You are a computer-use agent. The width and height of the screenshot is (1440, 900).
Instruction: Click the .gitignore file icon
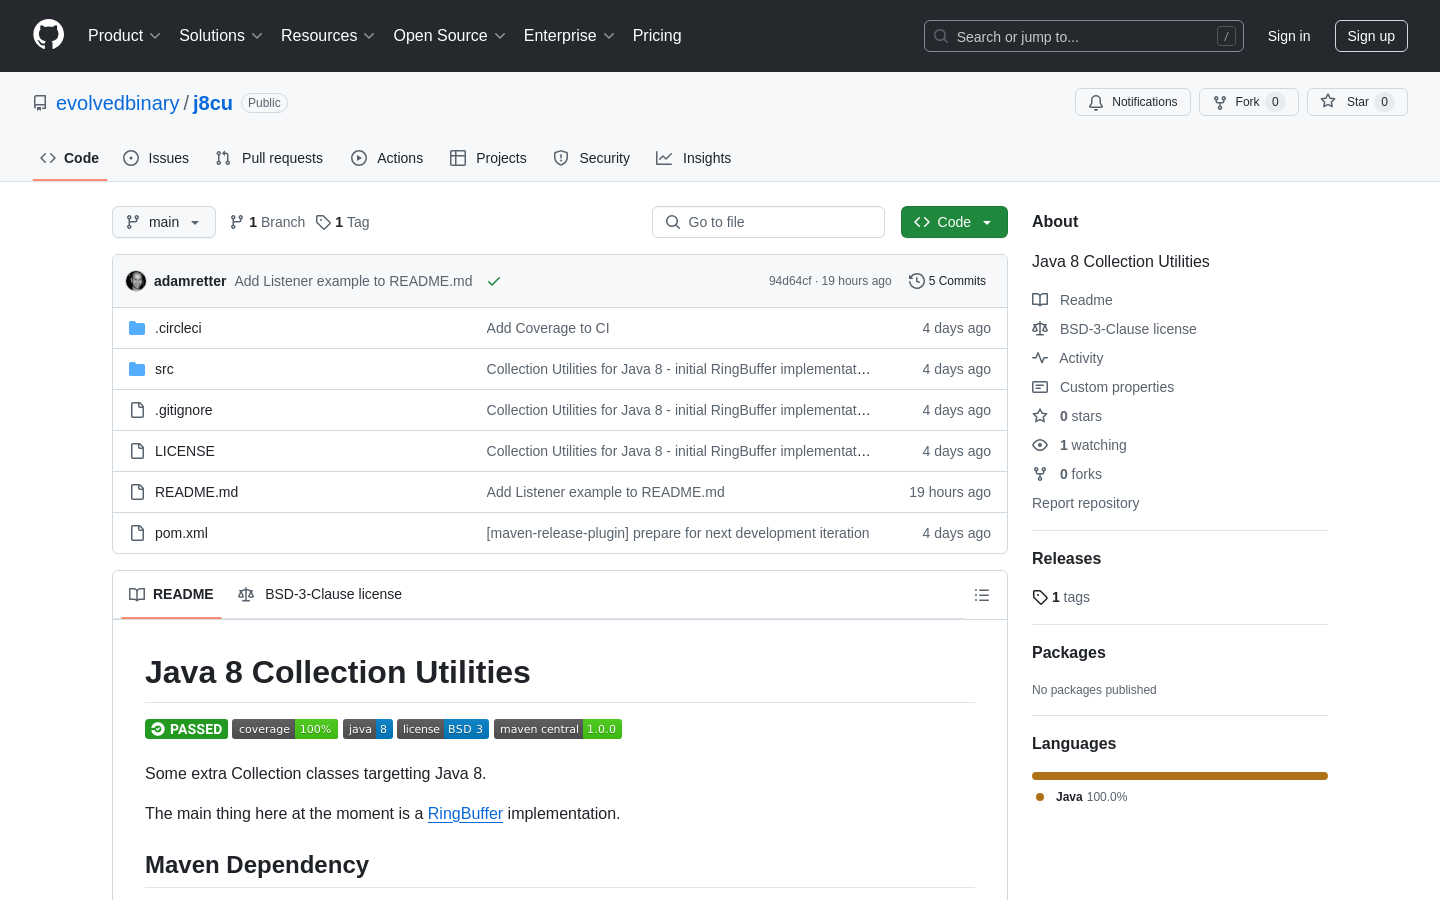[x=137, y=410]
